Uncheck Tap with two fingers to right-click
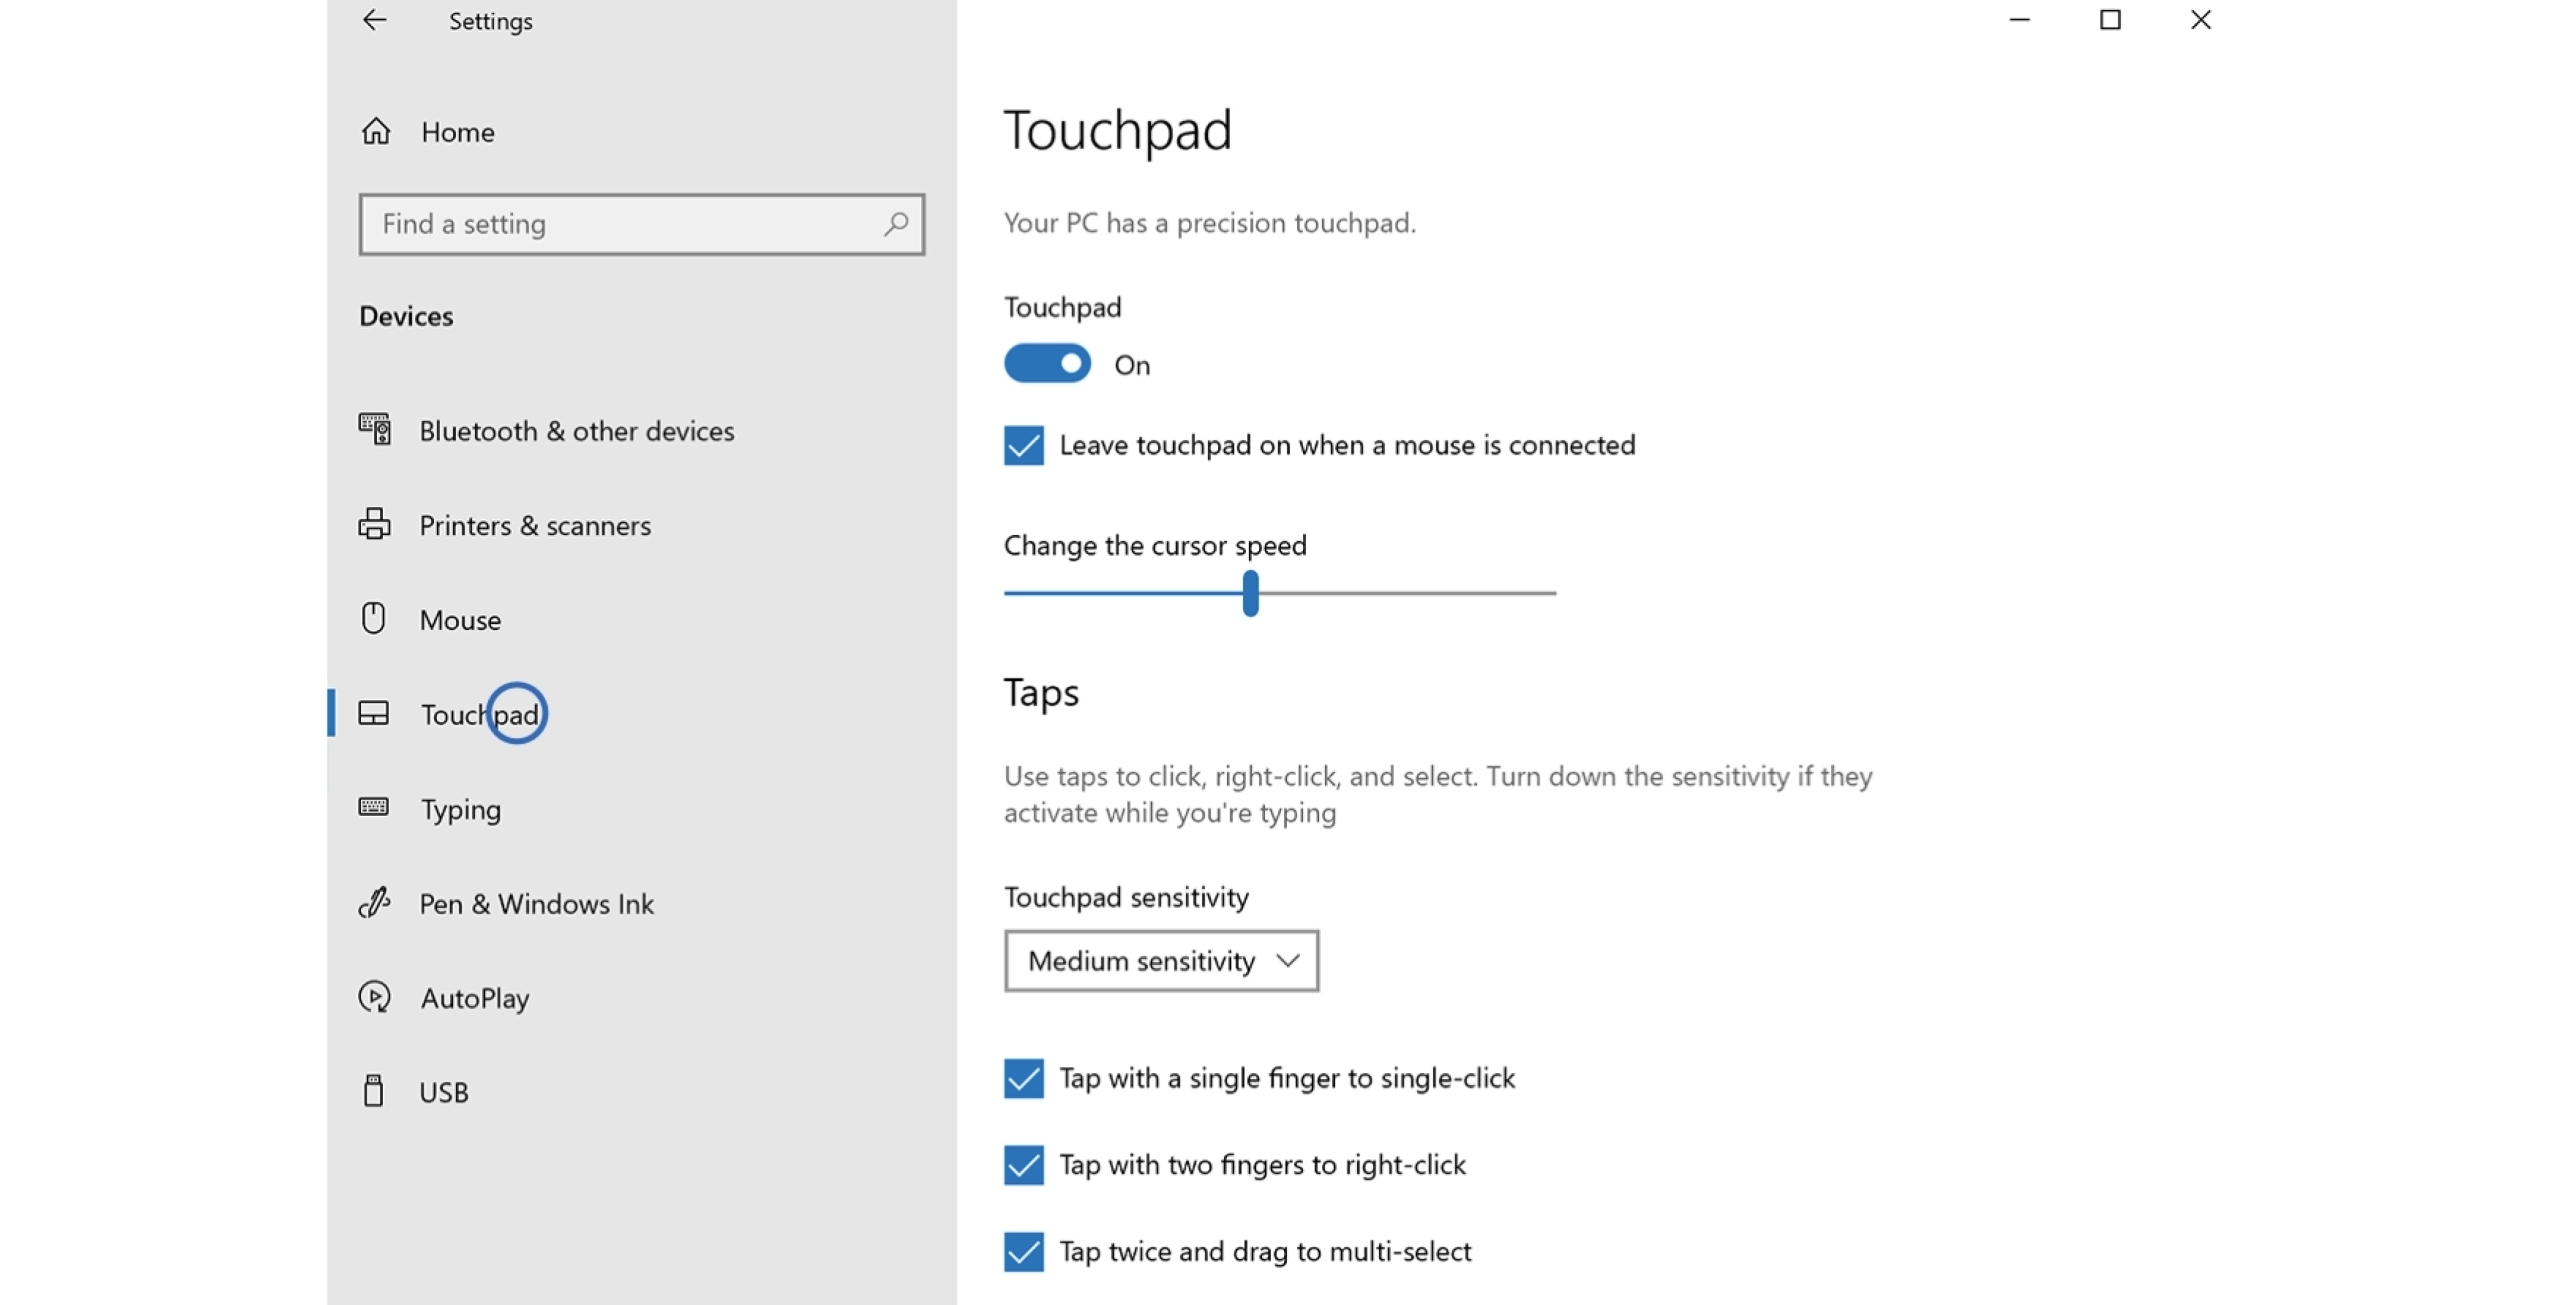The height and width of the screenshot is (1305, 2560). coord(1023,1165)
